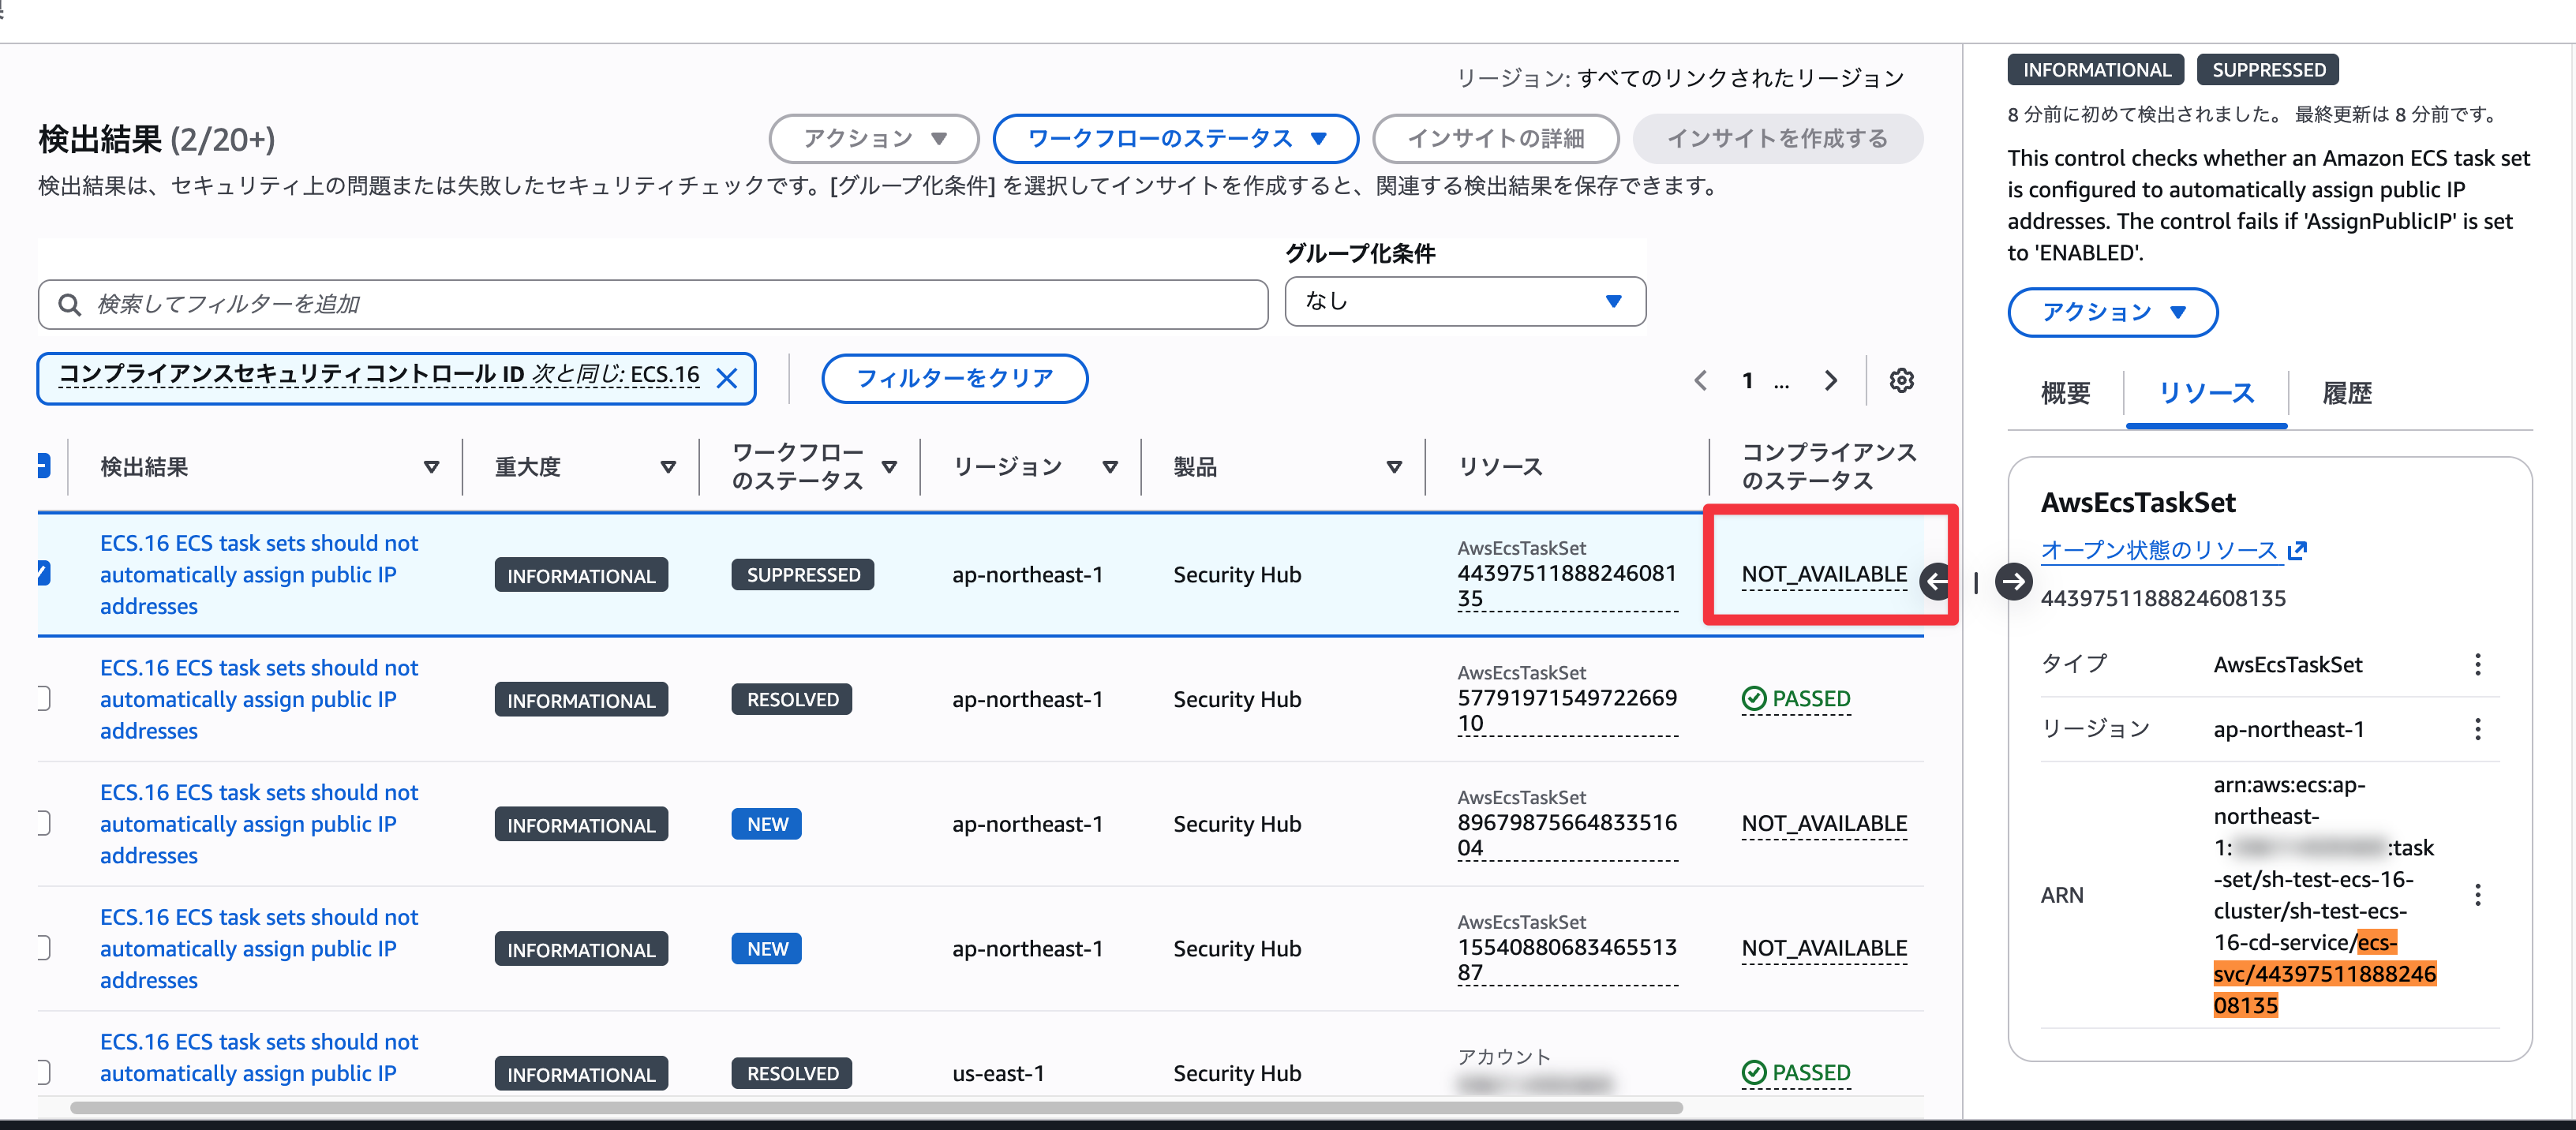Uncheck the SUPPRESSED finding row checkbox

(43, 573)
